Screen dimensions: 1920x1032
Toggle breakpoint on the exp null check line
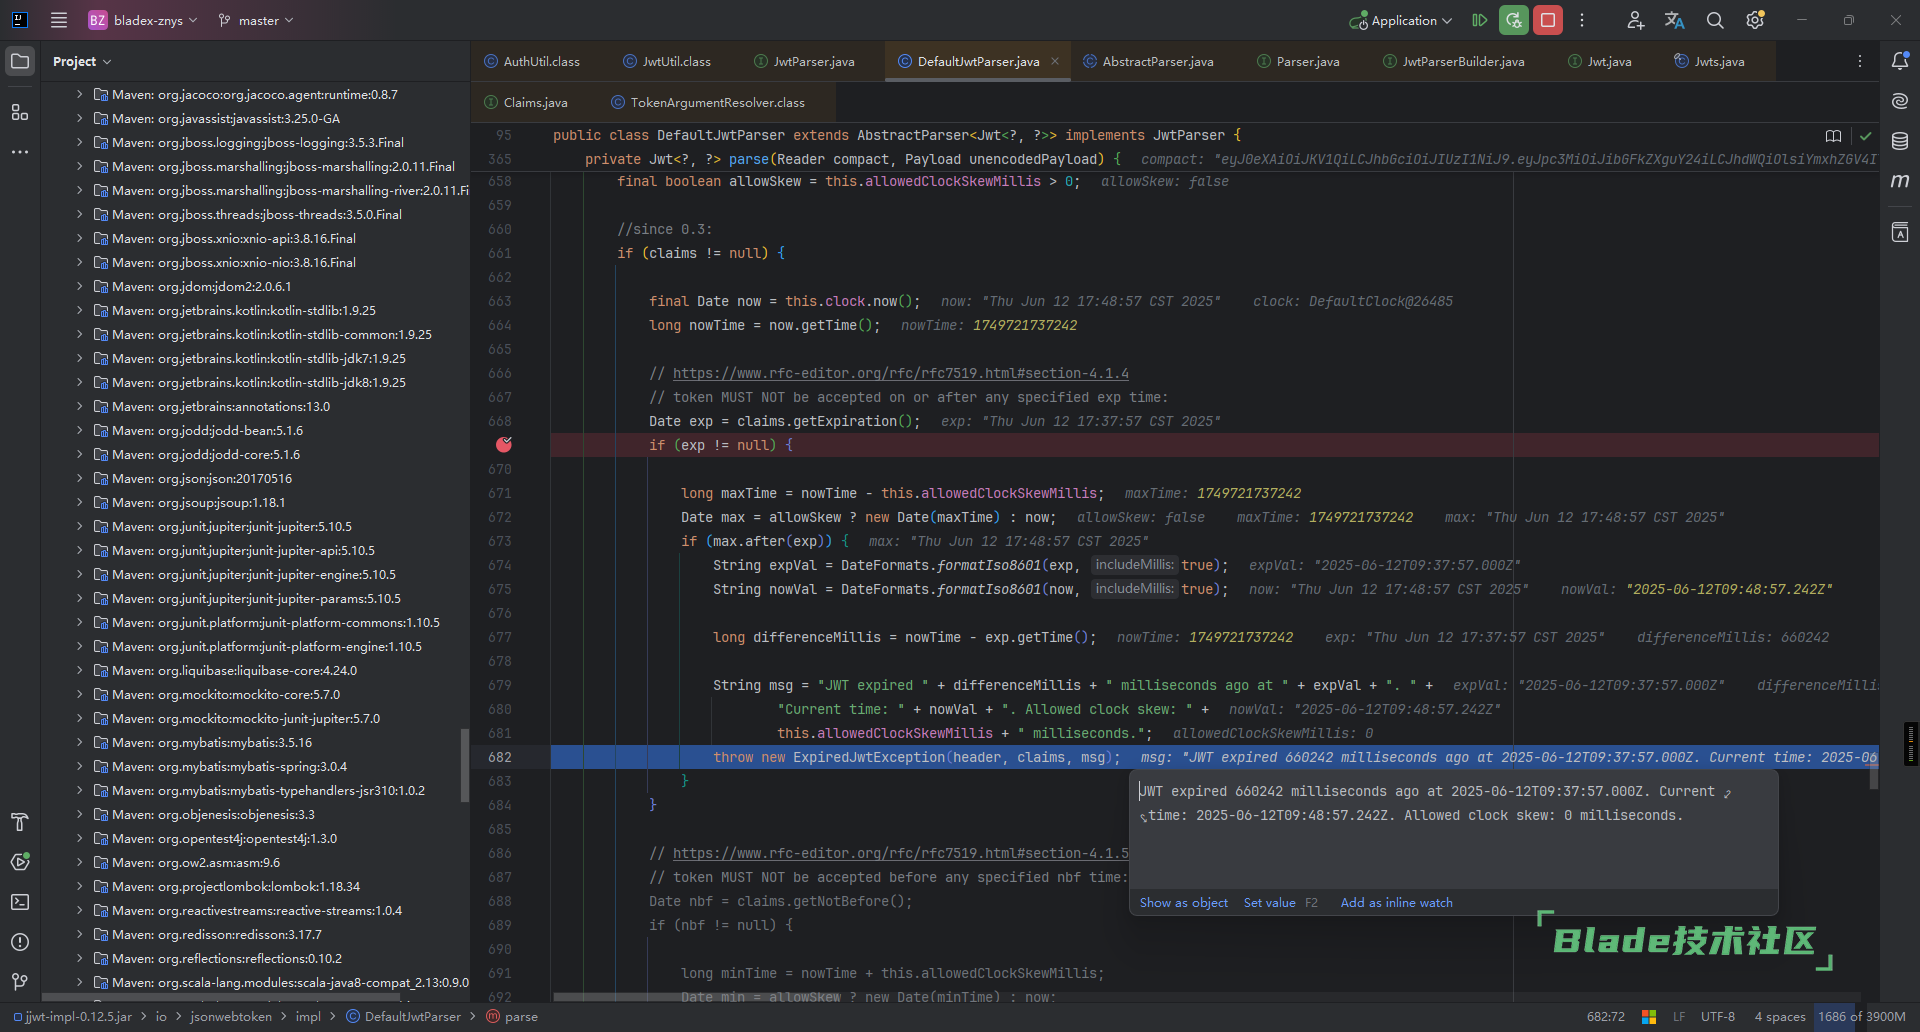pos(504,444)
